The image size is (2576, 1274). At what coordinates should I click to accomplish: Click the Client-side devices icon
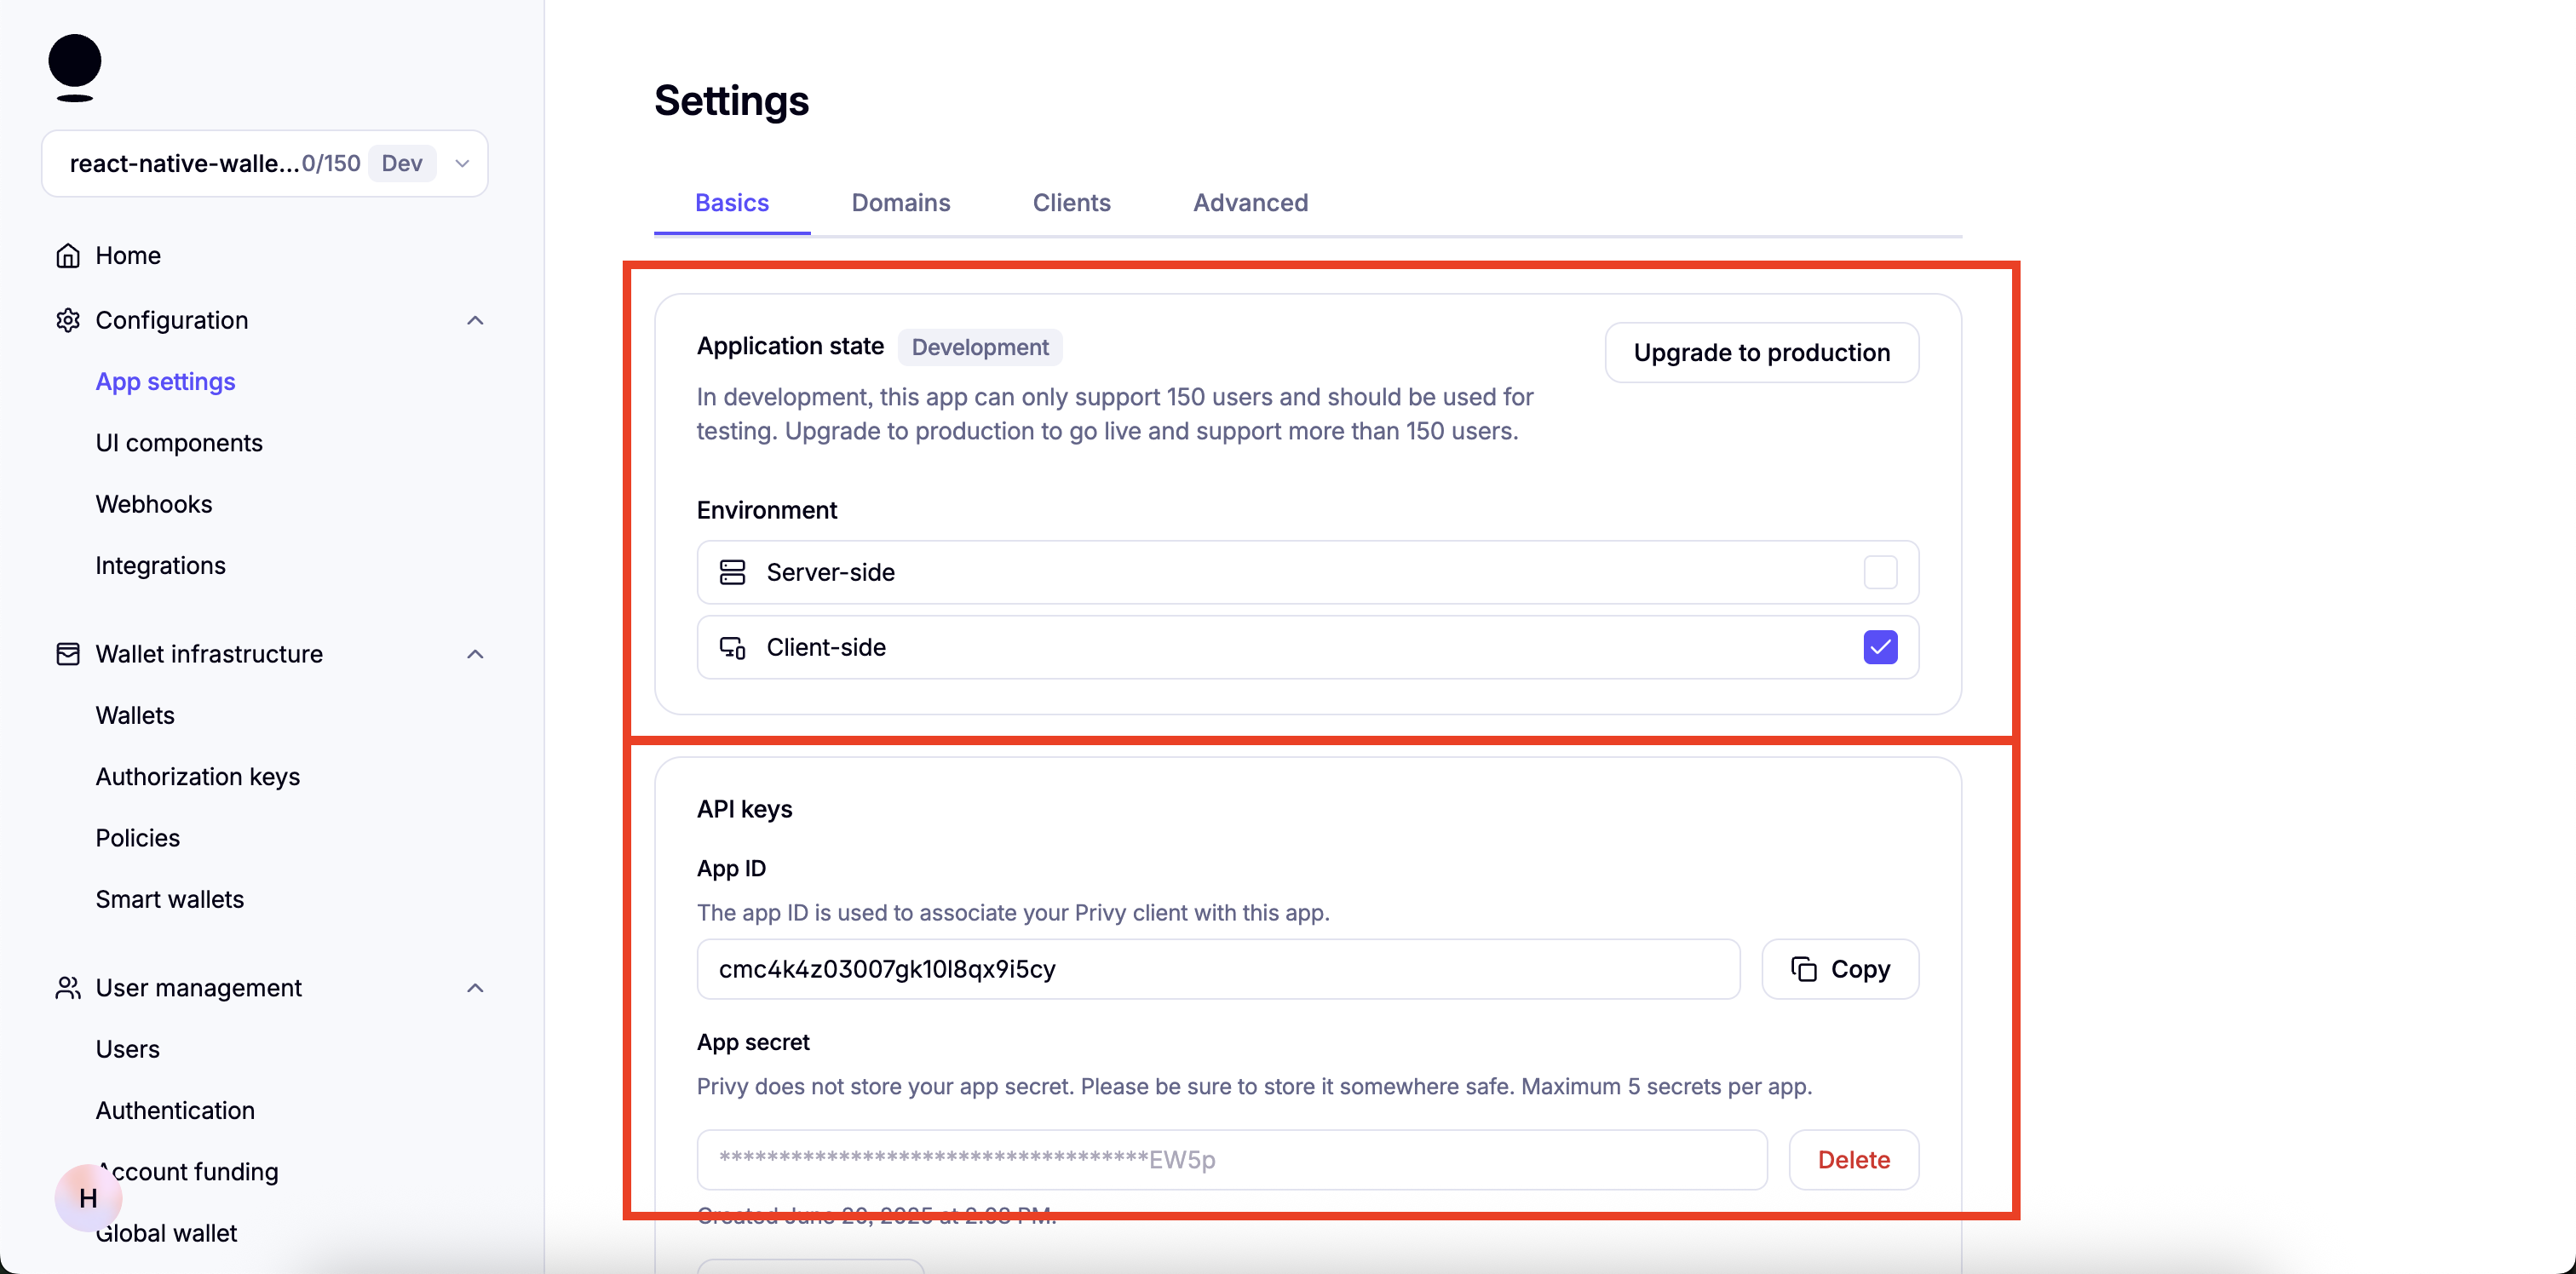pyautogui.click(x=733, y=647)
